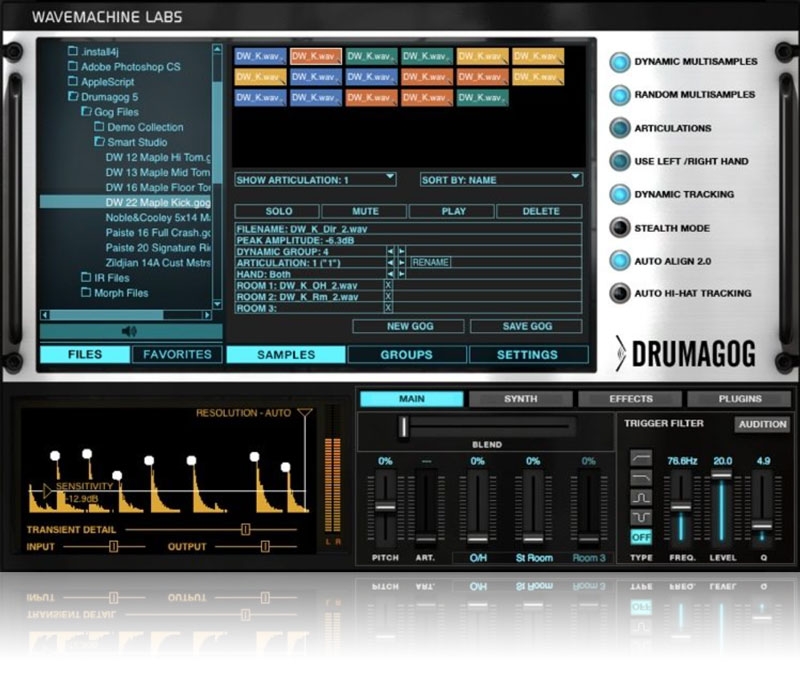Click the file browser scroll-right arrow
Screen dimensions: 800x694
pos(207,315)
